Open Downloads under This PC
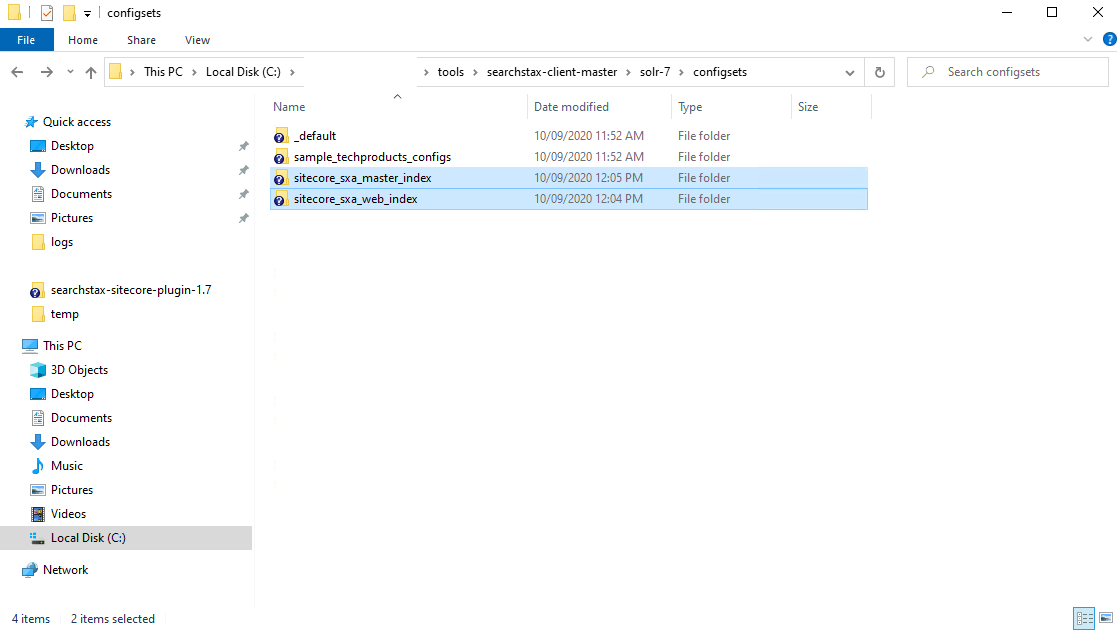 80,442
